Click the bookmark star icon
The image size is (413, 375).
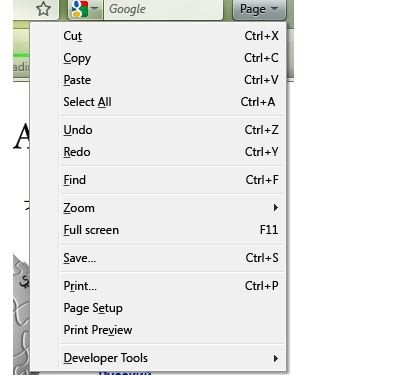(x=44, y=9)
